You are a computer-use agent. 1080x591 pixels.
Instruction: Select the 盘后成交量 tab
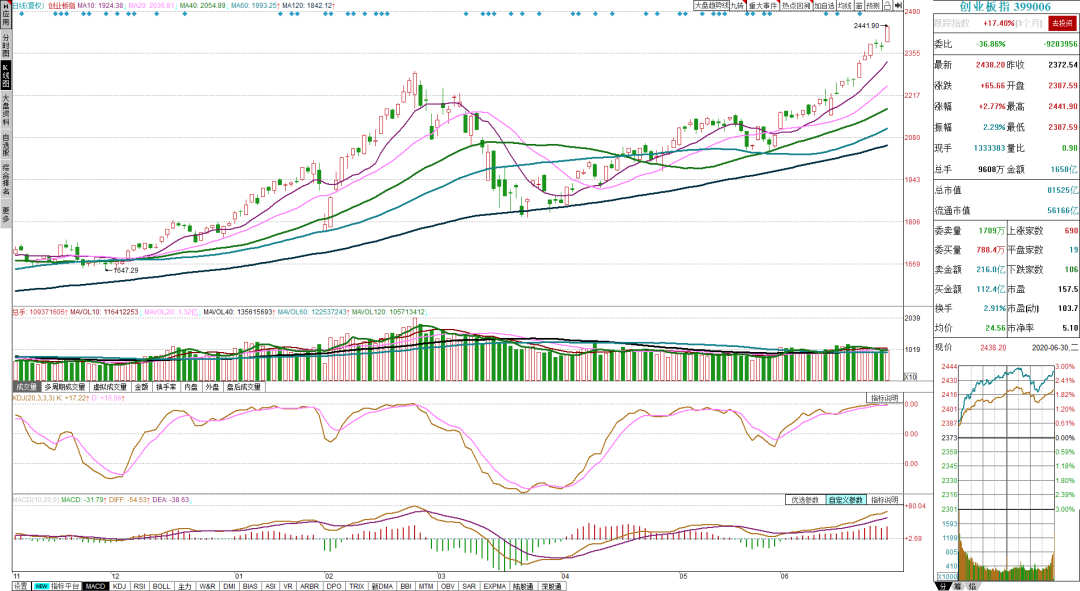coord(245,387)
